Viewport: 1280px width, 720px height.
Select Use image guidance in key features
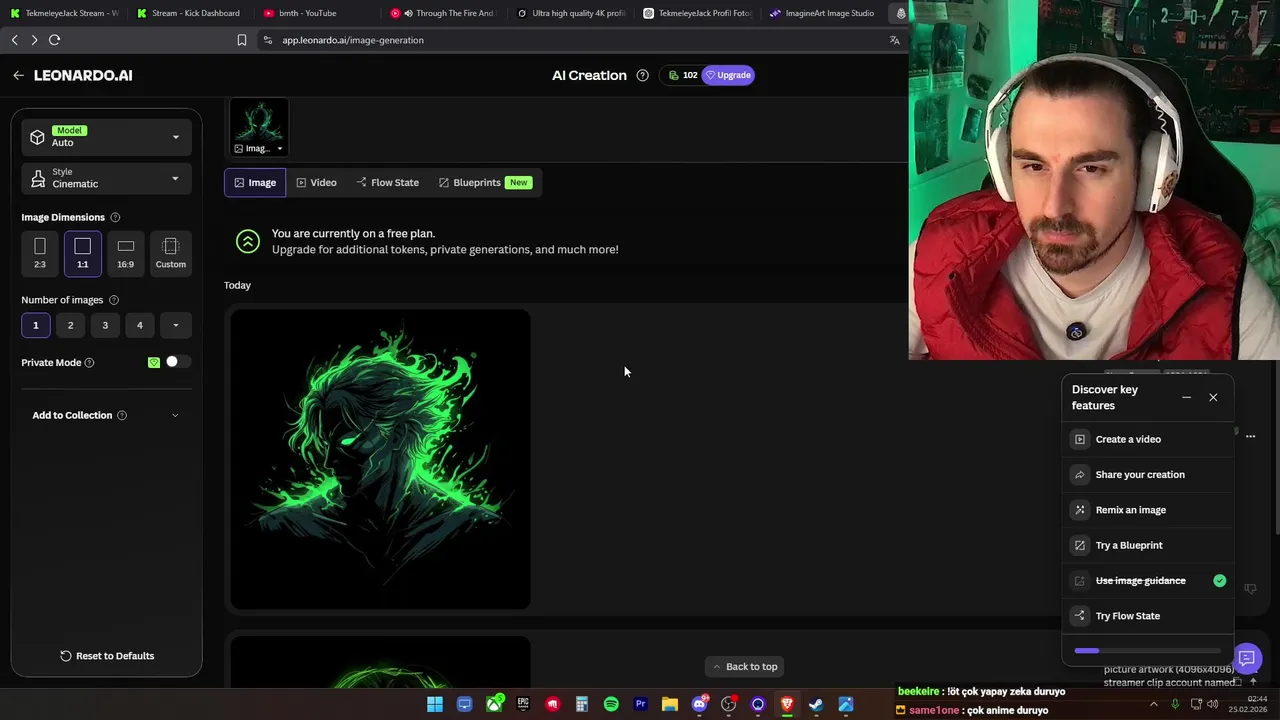(1147, 581)
